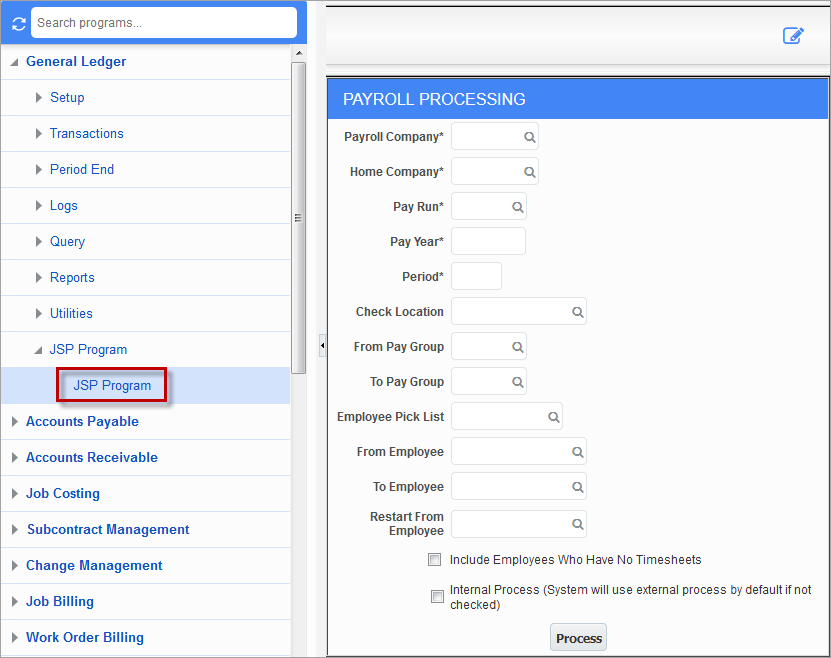Open the Job Costing module
The image size is (831, 658).
[62, 493]
